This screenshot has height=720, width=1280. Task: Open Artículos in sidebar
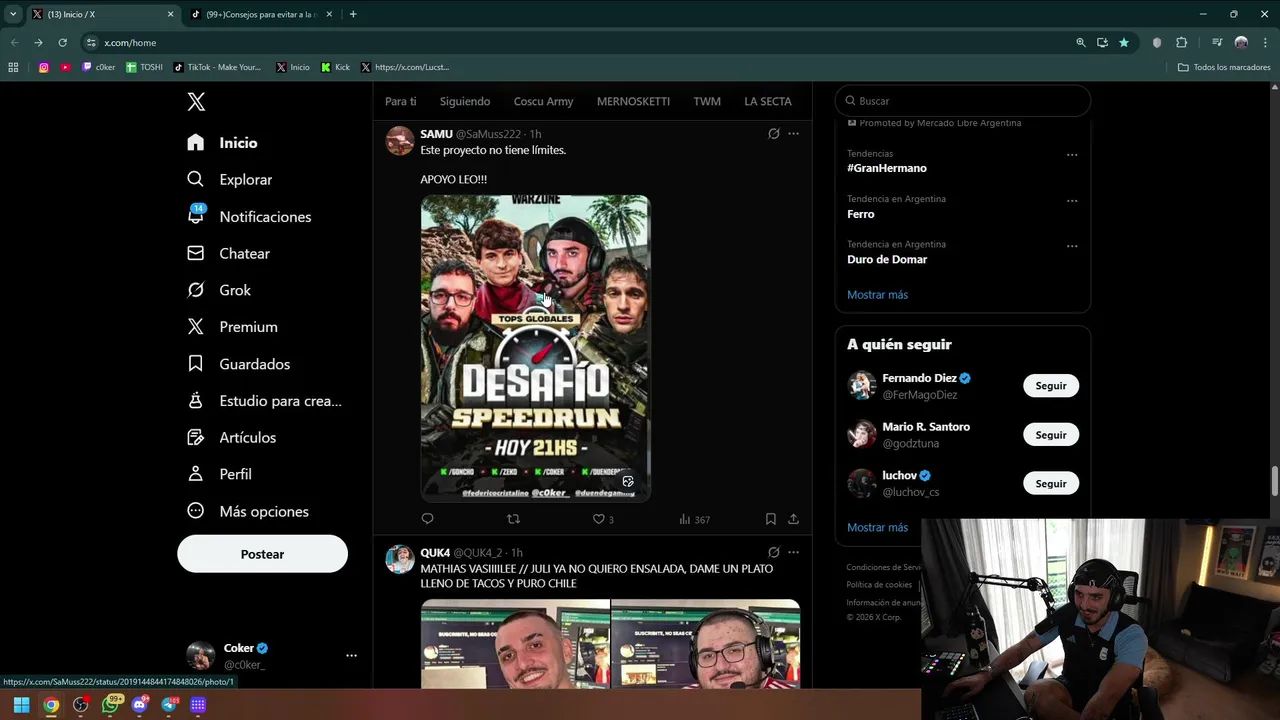point(231,438)
